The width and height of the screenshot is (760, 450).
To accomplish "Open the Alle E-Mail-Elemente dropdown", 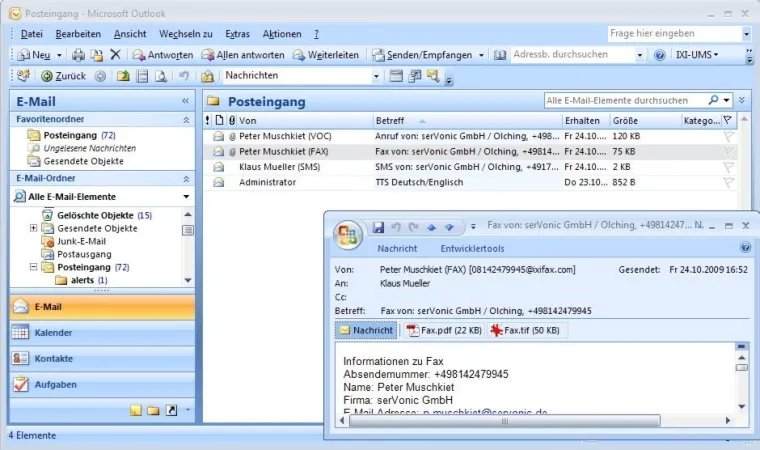I will click(186, 197).
